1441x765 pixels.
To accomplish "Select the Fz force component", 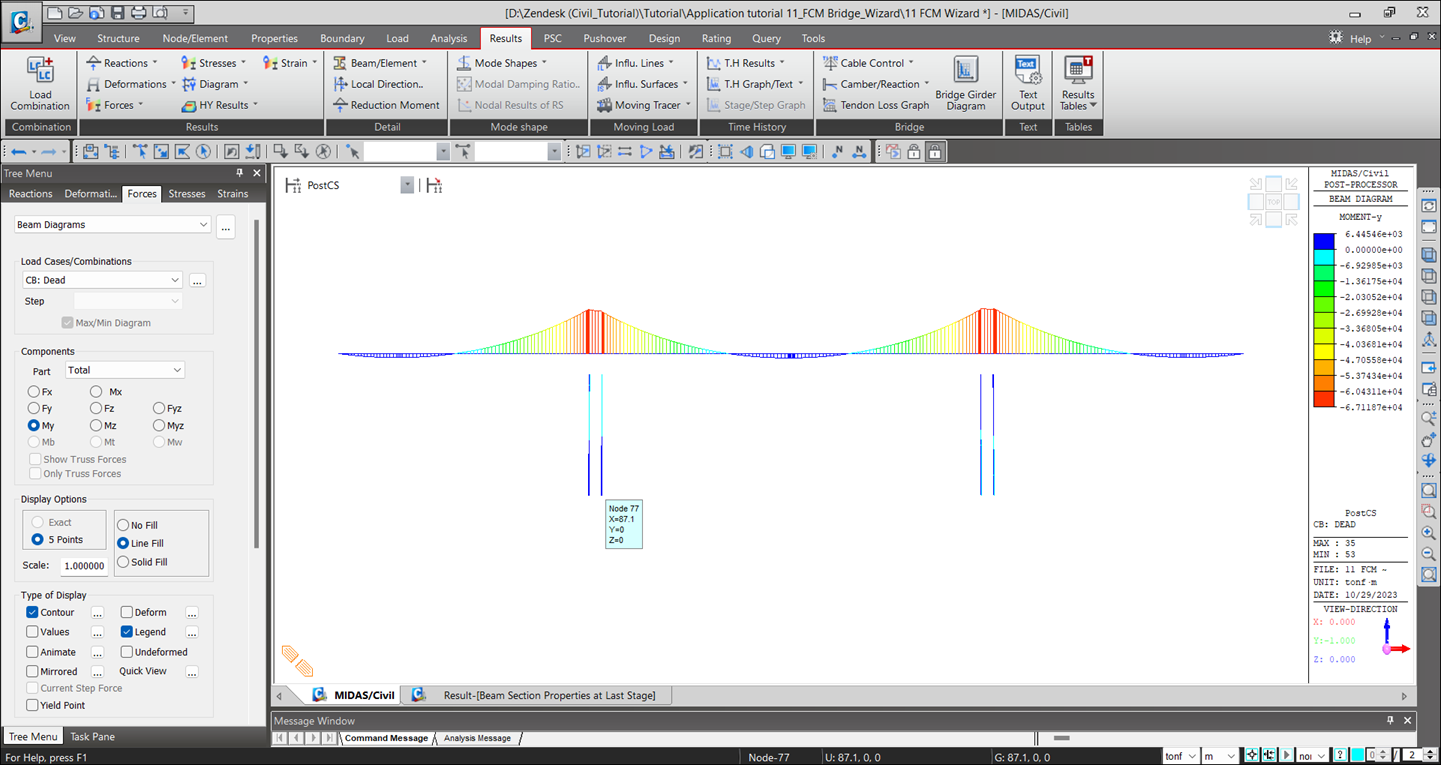I will click(x=96, y=409).
